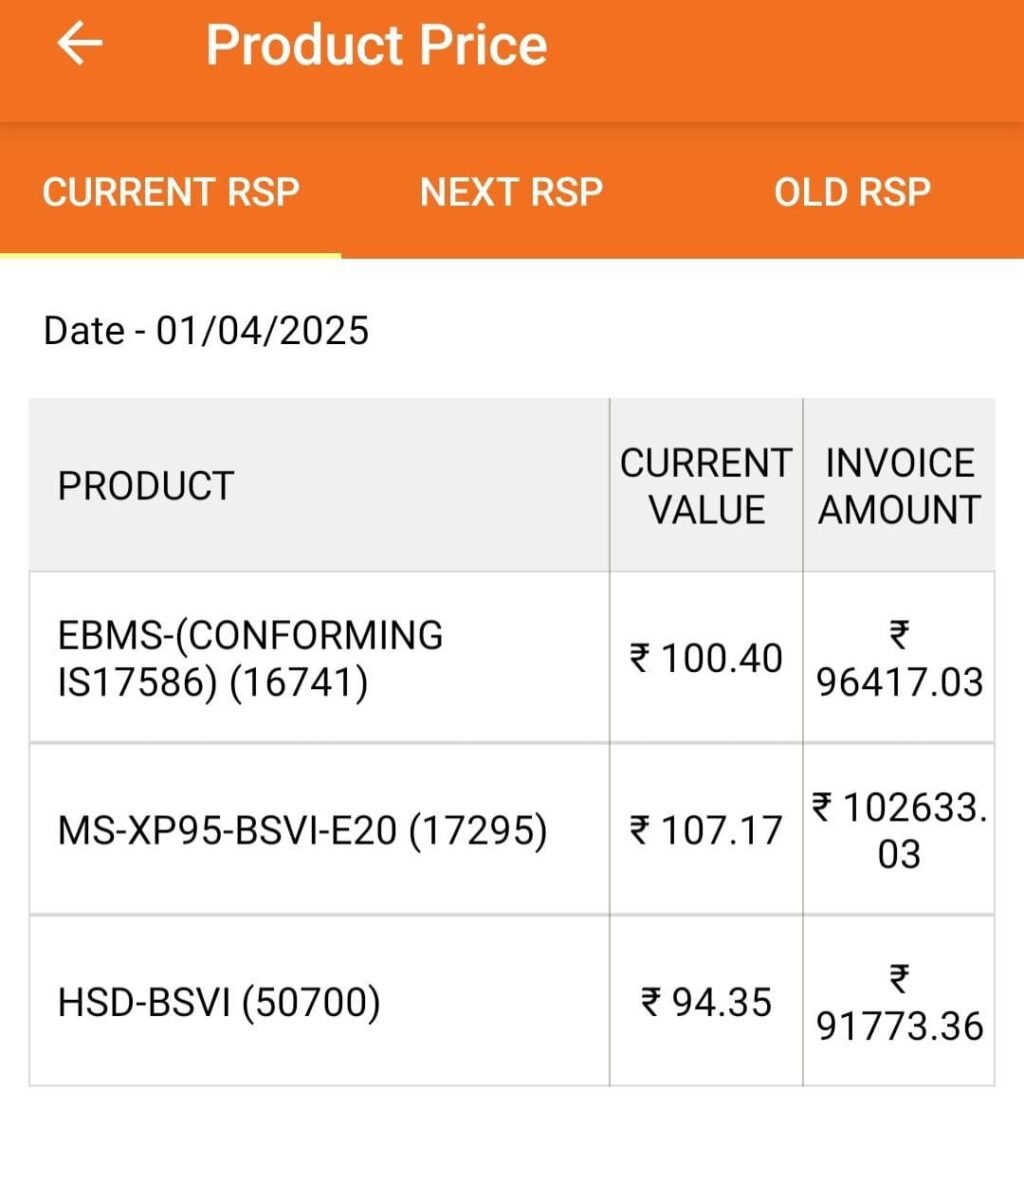Tap the rupee symbol above 91773.36

(899, 978)
